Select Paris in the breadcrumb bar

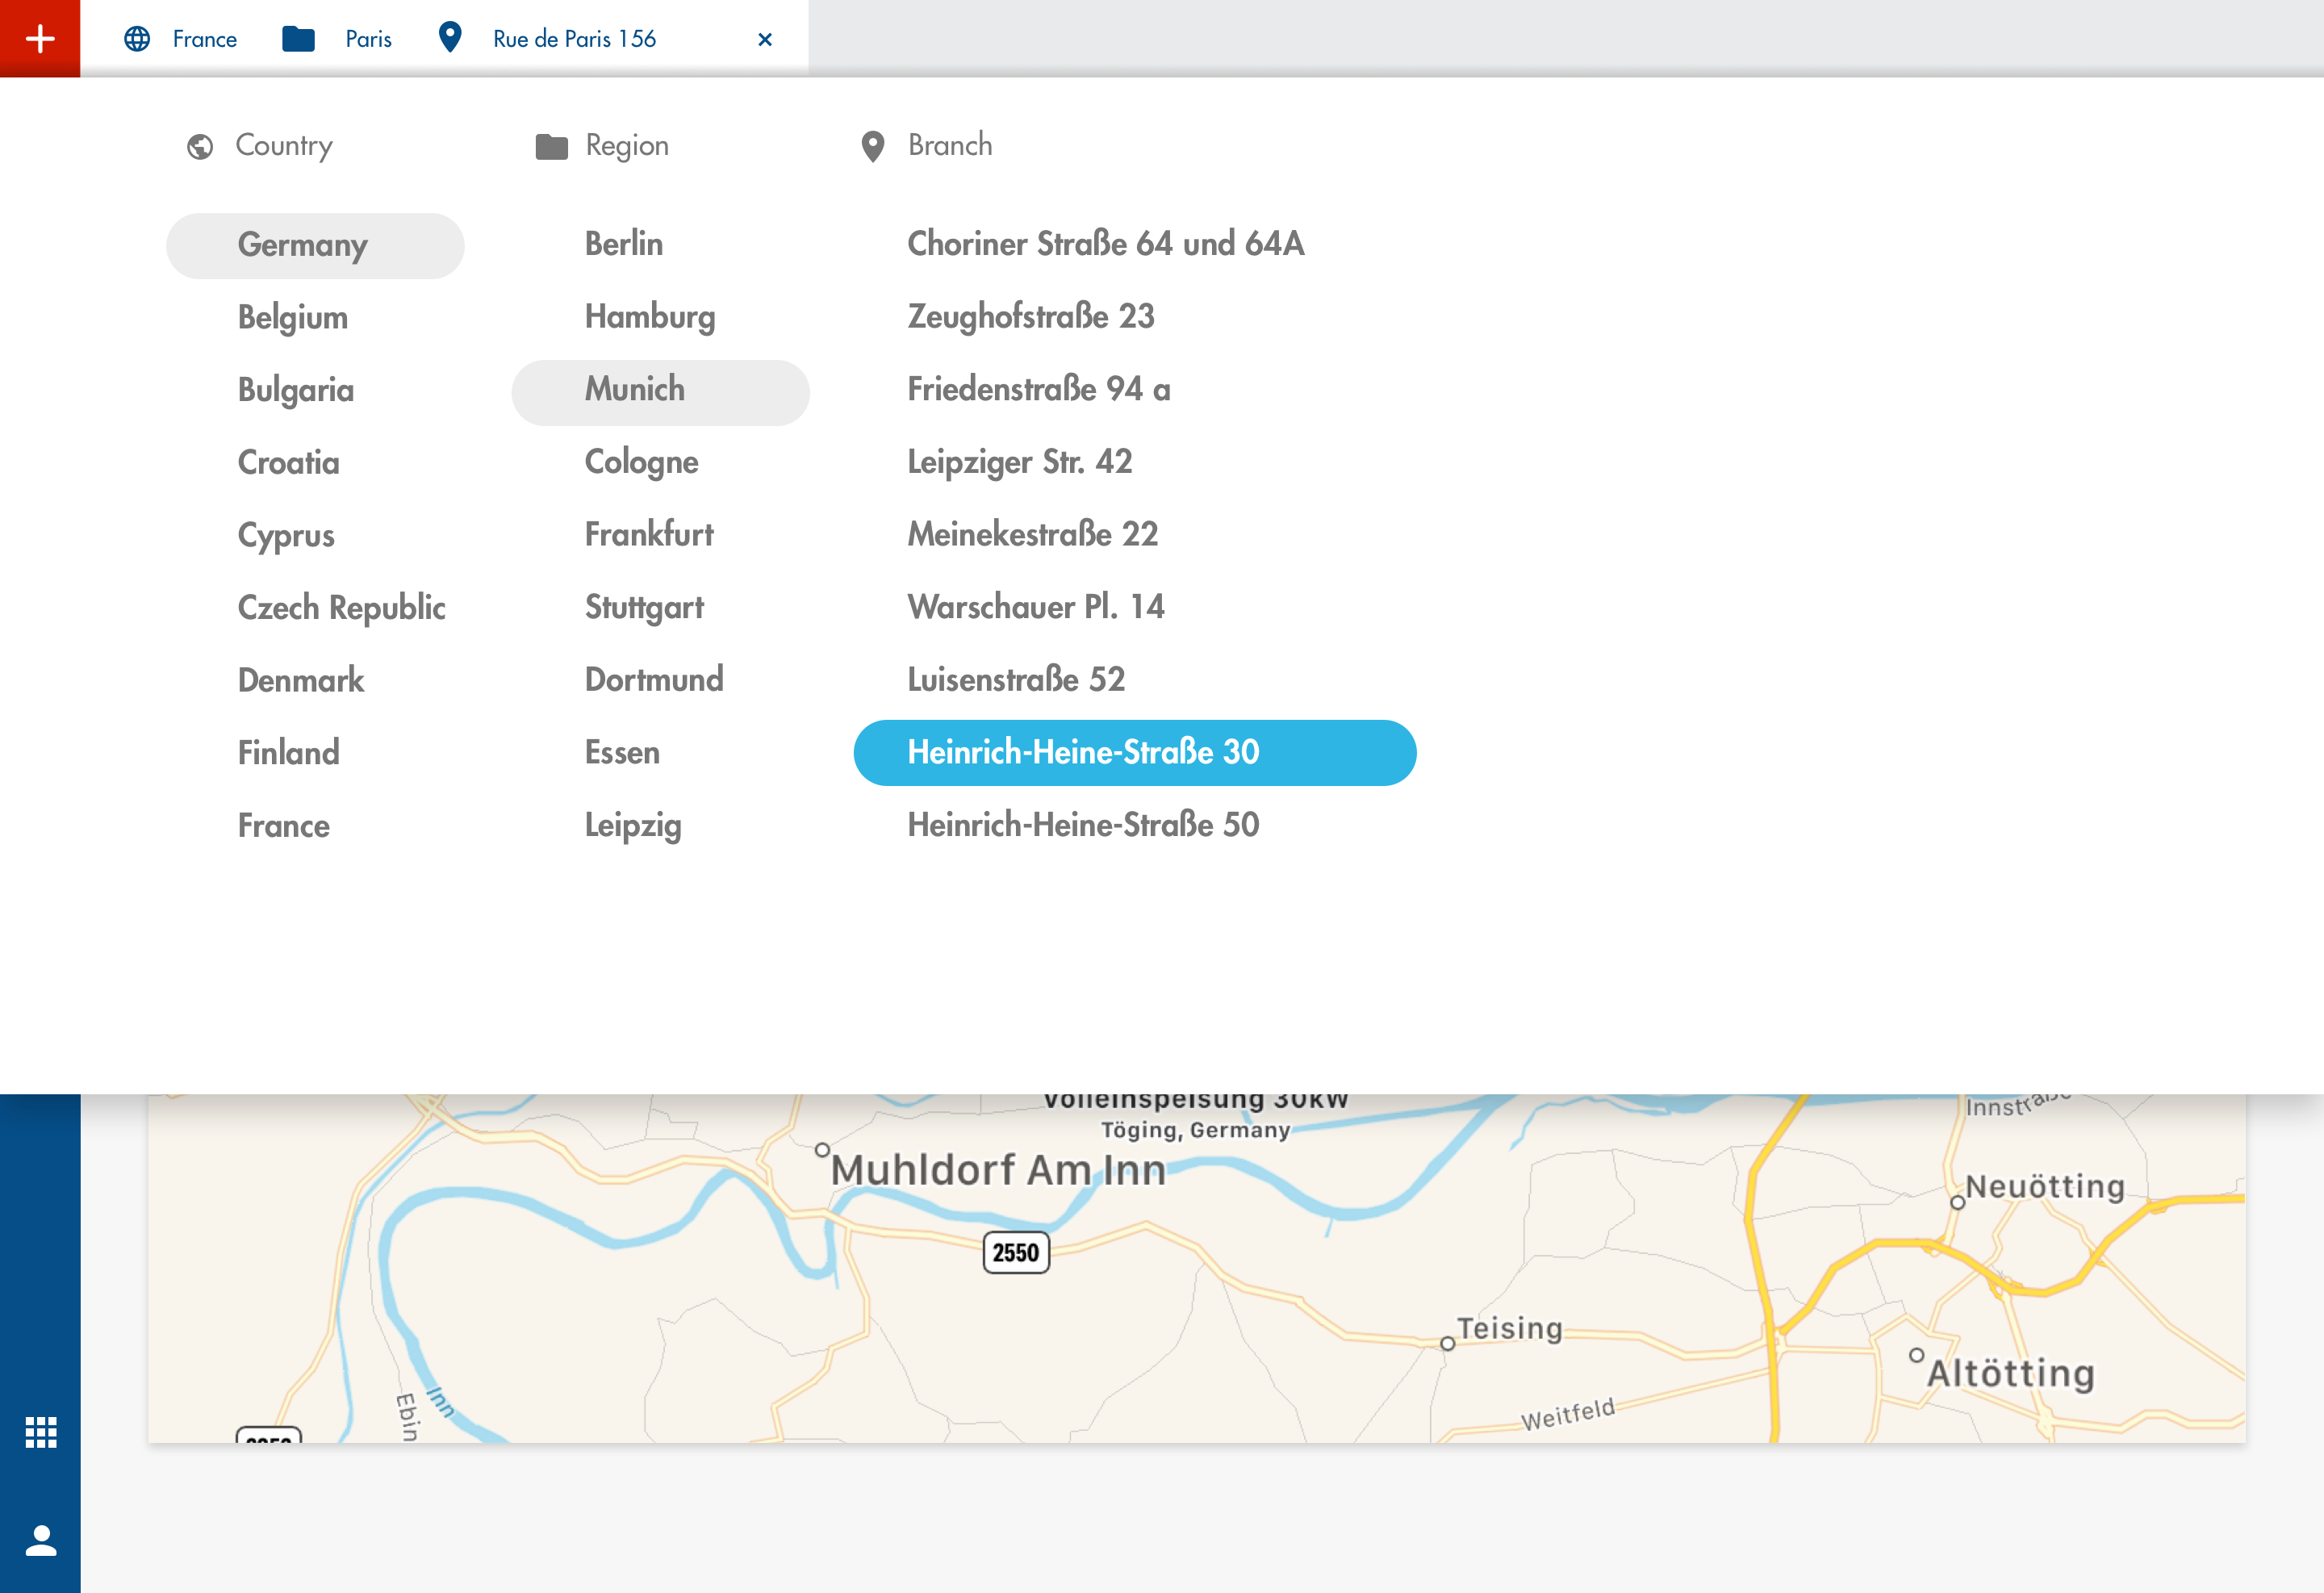coord(369,39)
